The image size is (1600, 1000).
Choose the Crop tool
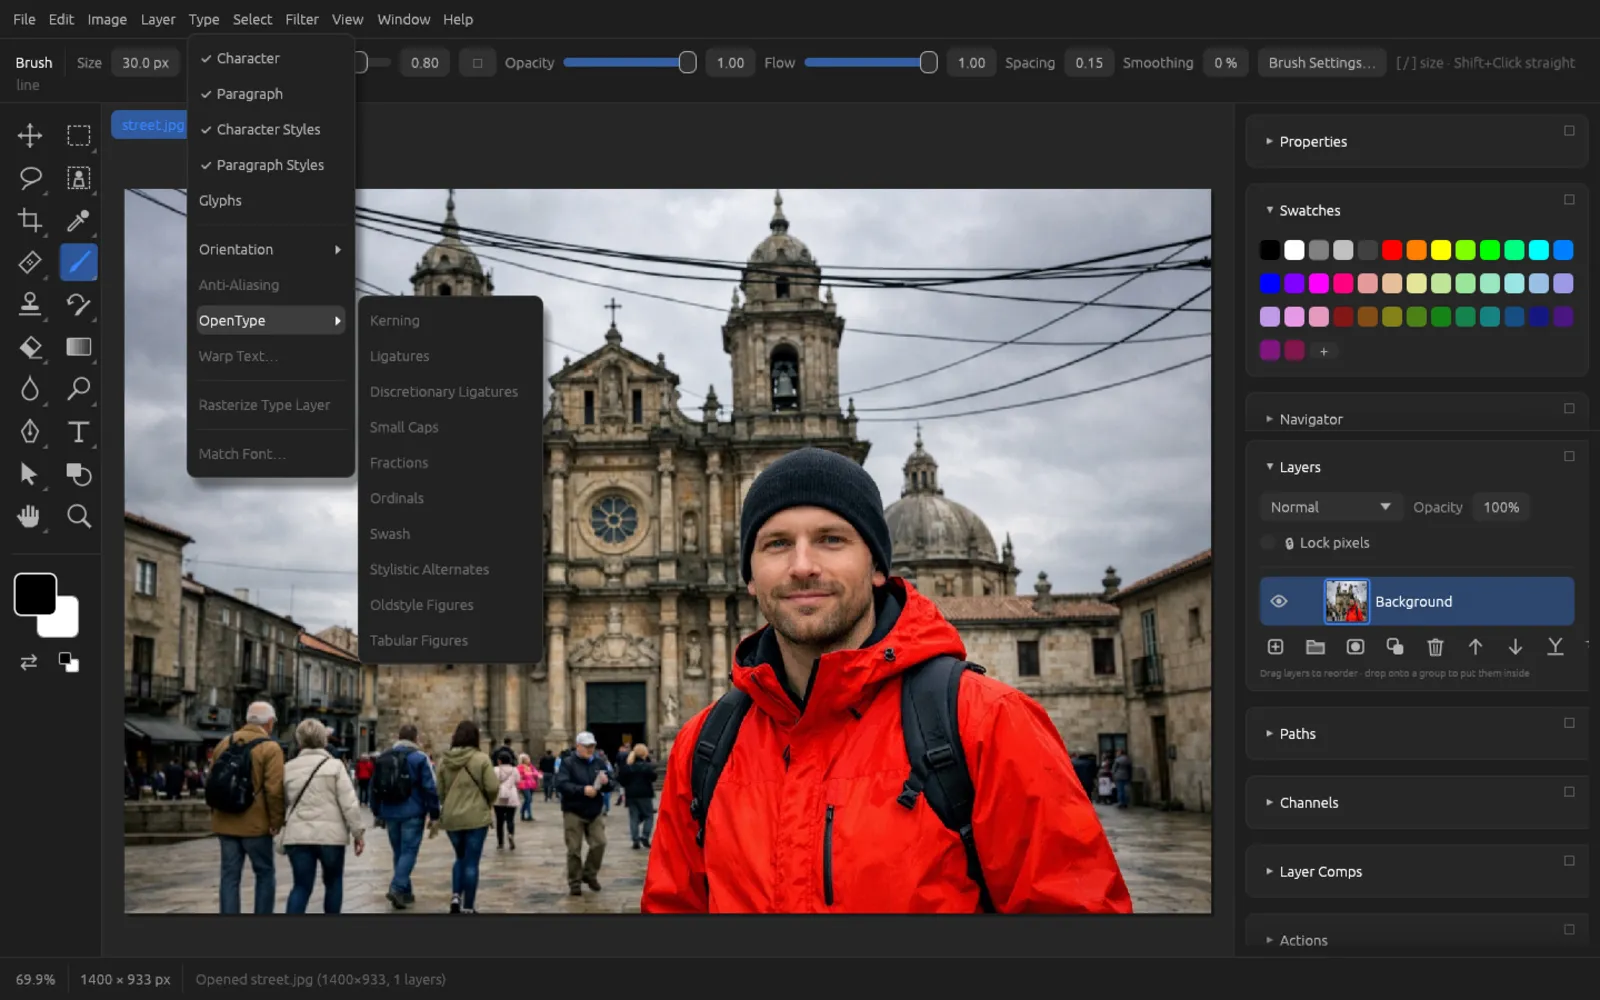tap(30, 220)
